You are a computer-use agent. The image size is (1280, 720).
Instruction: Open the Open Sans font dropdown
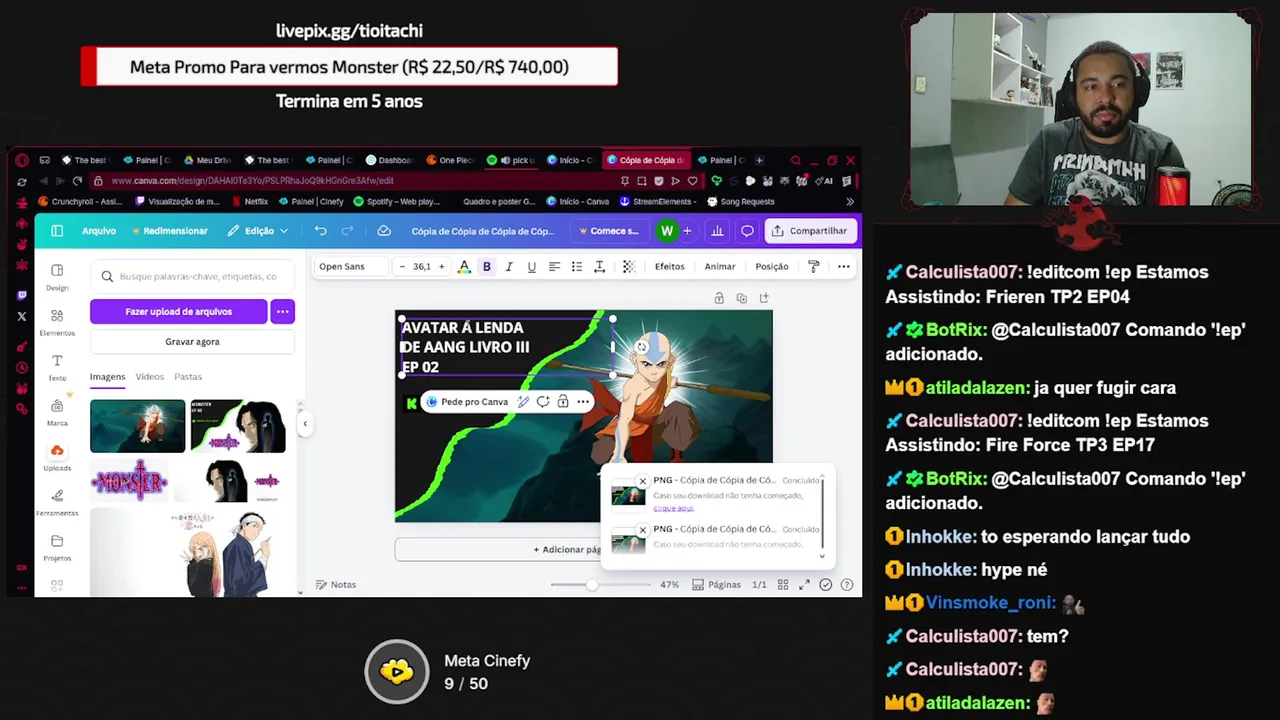pos(349,267)
